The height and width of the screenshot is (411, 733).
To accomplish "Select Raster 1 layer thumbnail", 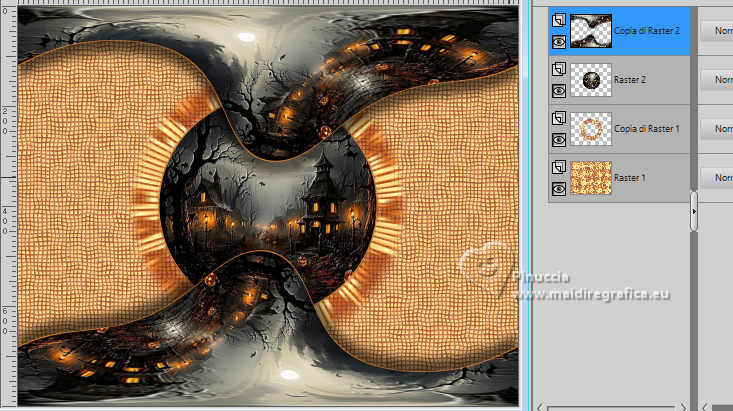I will (591, 178).
